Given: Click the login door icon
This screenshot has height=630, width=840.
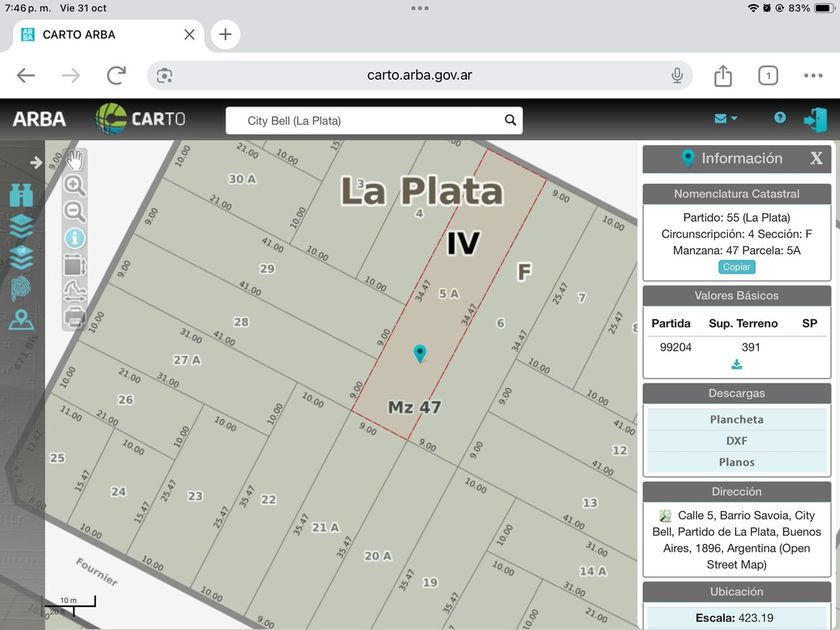Looking at the screenshot, I should point(815,119).
